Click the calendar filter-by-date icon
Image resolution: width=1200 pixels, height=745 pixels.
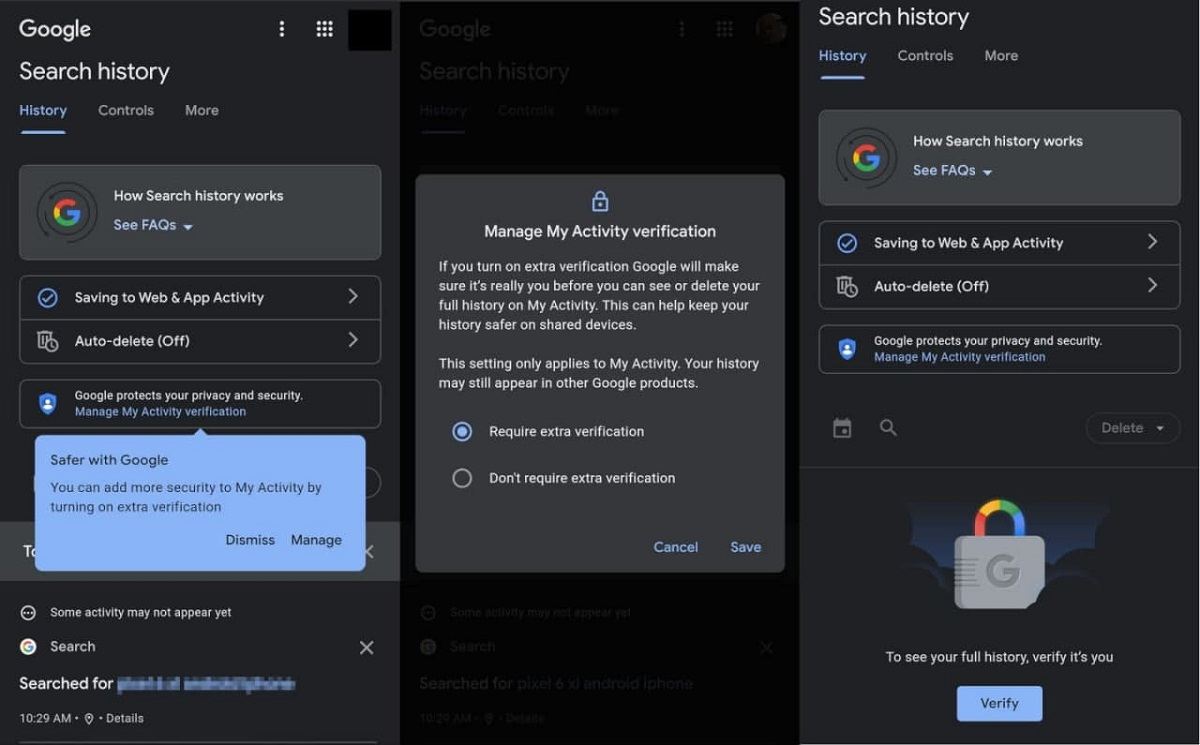(842, 428)
